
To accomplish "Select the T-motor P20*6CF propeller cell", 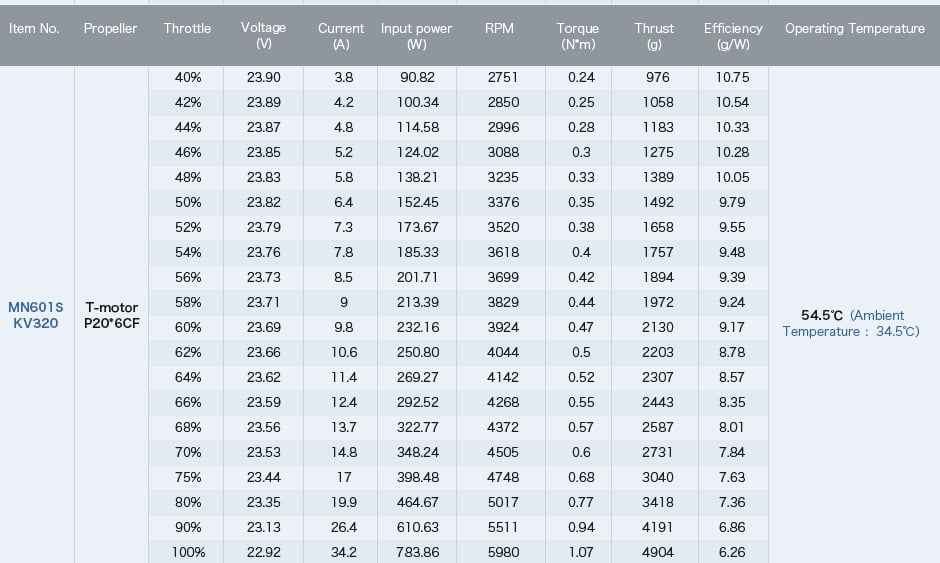I will coord(112,315).
